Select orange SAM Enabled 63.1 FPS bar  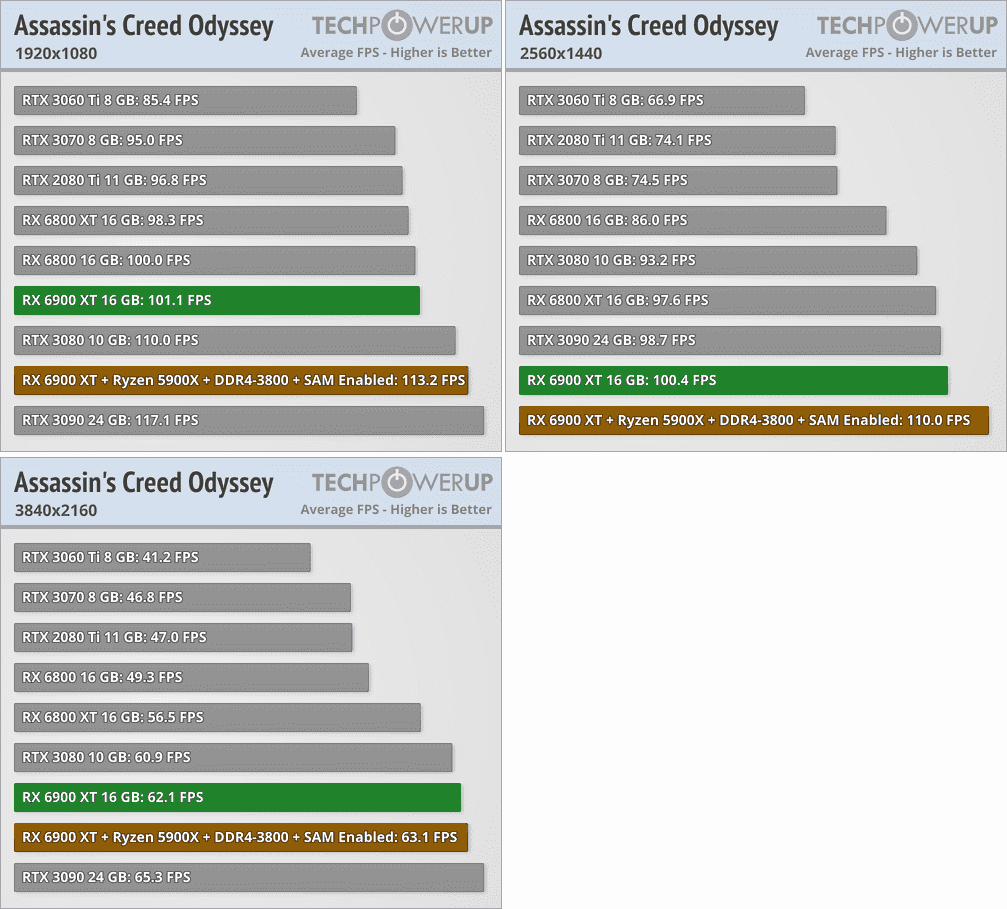point(241,837)
